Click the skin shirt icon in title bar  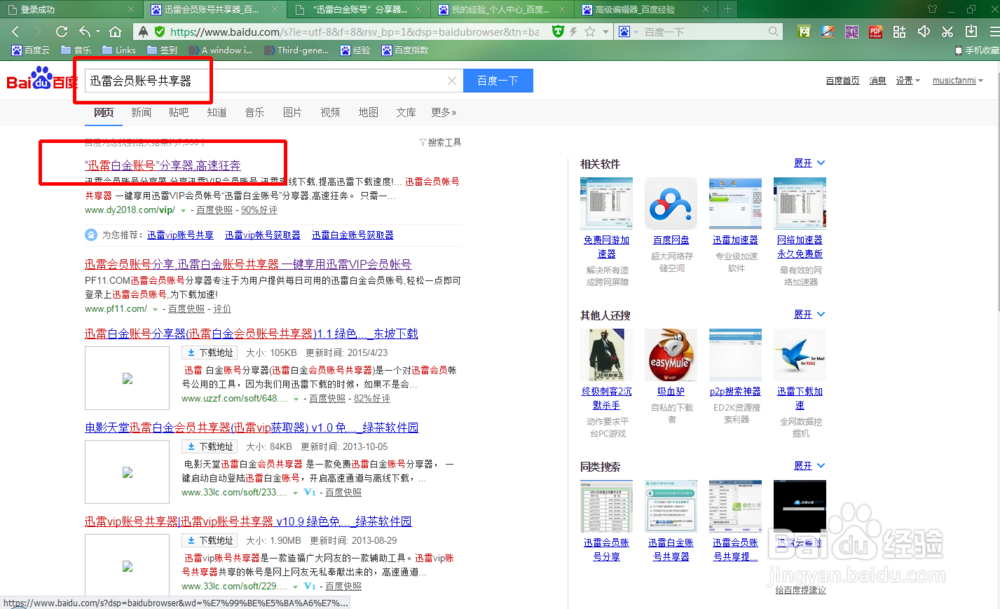[932, 9]
